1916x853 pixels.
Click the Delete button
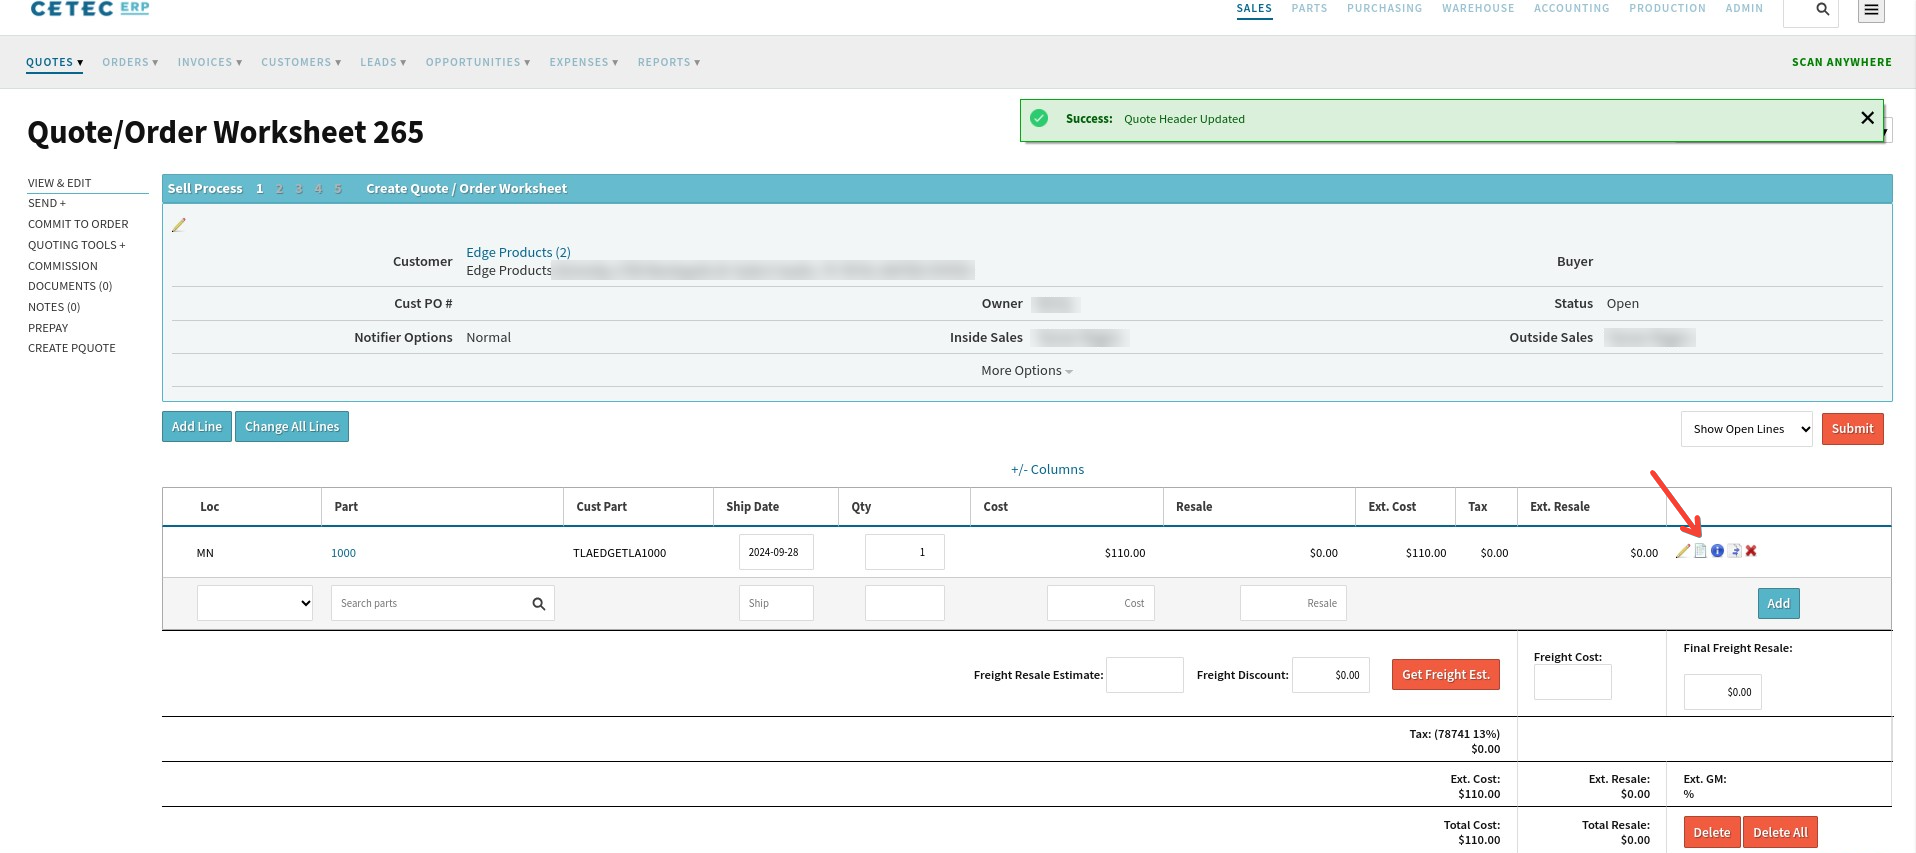[x=1712, y=832]
